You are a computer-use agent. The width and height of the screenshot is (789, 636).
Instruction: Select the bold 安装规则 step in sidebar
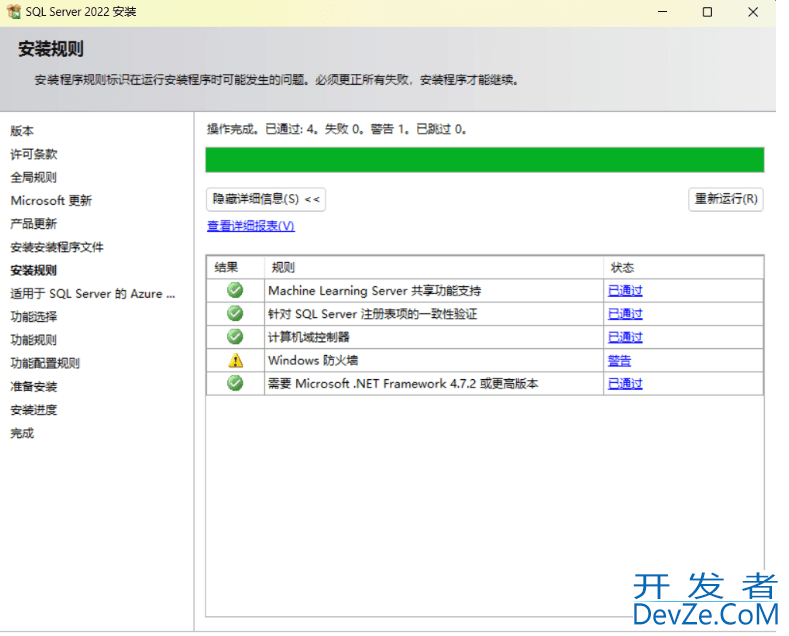[x=34, y=270]
